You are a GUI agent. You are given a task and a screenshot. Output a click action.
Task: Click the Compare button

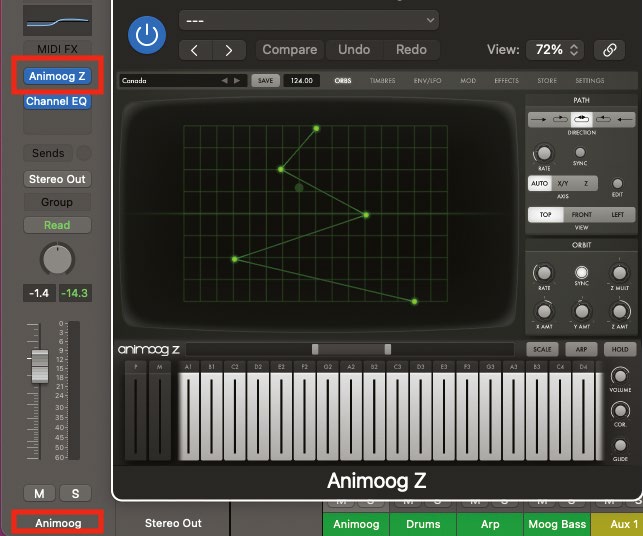(x=290, y=50)
